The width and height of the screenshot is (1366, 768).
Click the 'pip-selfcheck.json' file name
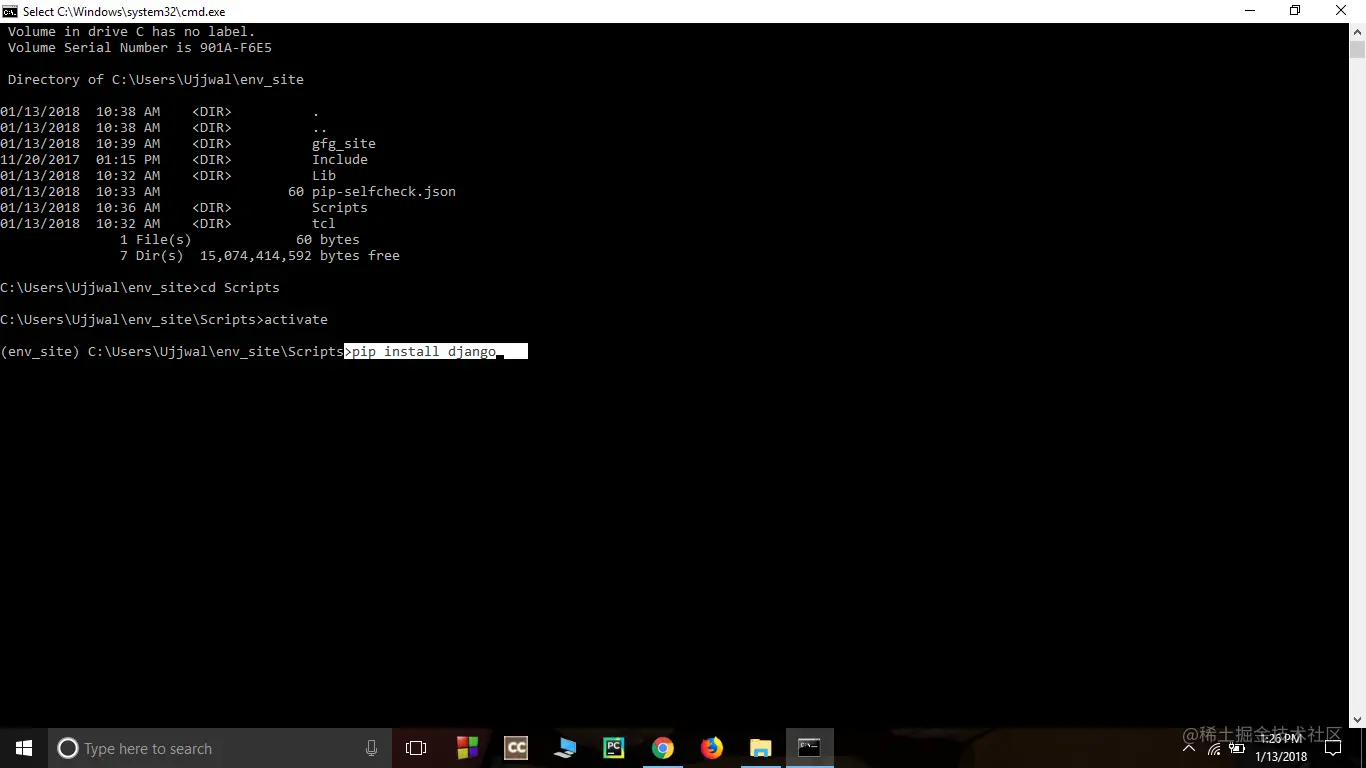[x=384, y=191]
